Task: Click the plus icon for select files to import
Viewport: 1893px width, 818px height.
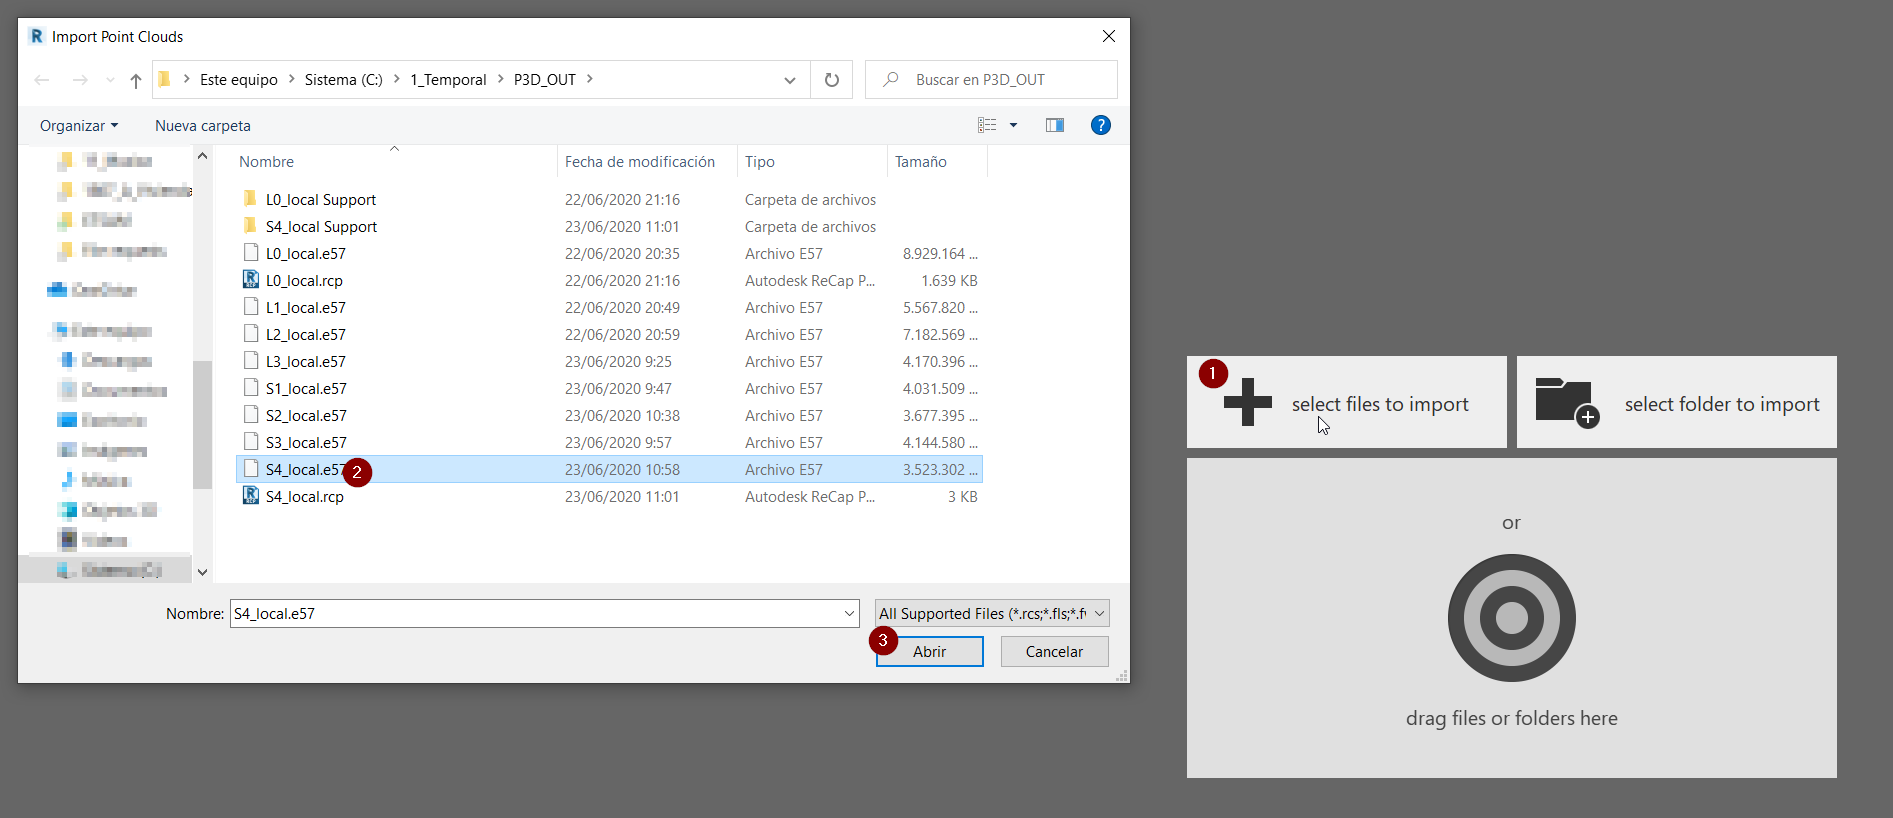Action: click(1247, 402)
